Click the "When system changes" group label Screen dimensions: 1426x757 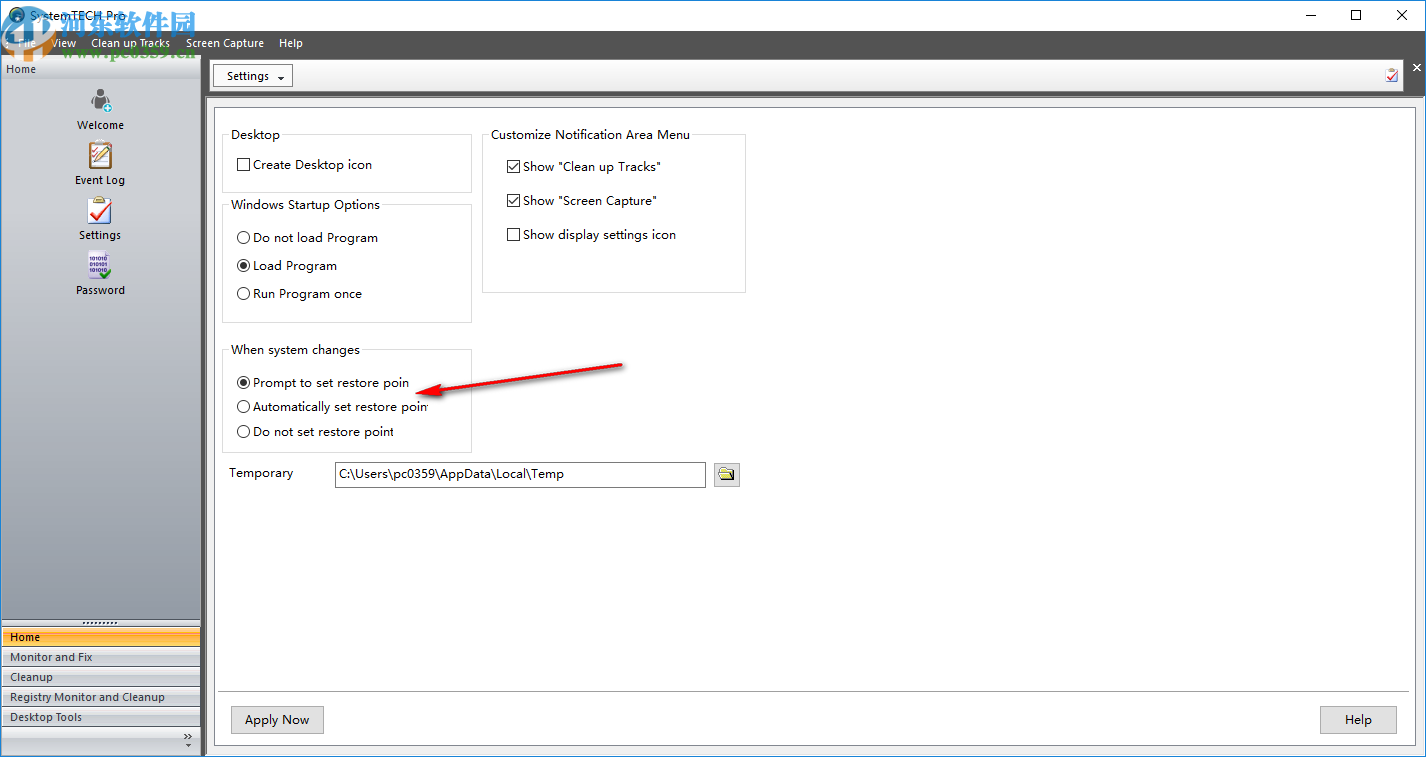pos(295,350)
